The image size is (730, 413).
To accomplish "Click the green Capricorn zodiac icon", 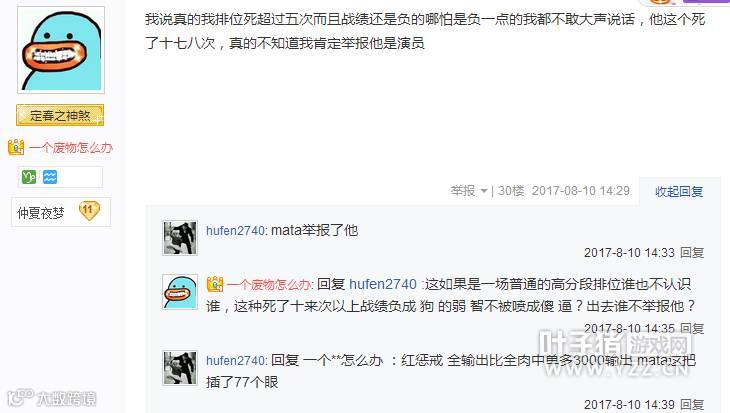I will pyautogui.click(x=29, y=177).
